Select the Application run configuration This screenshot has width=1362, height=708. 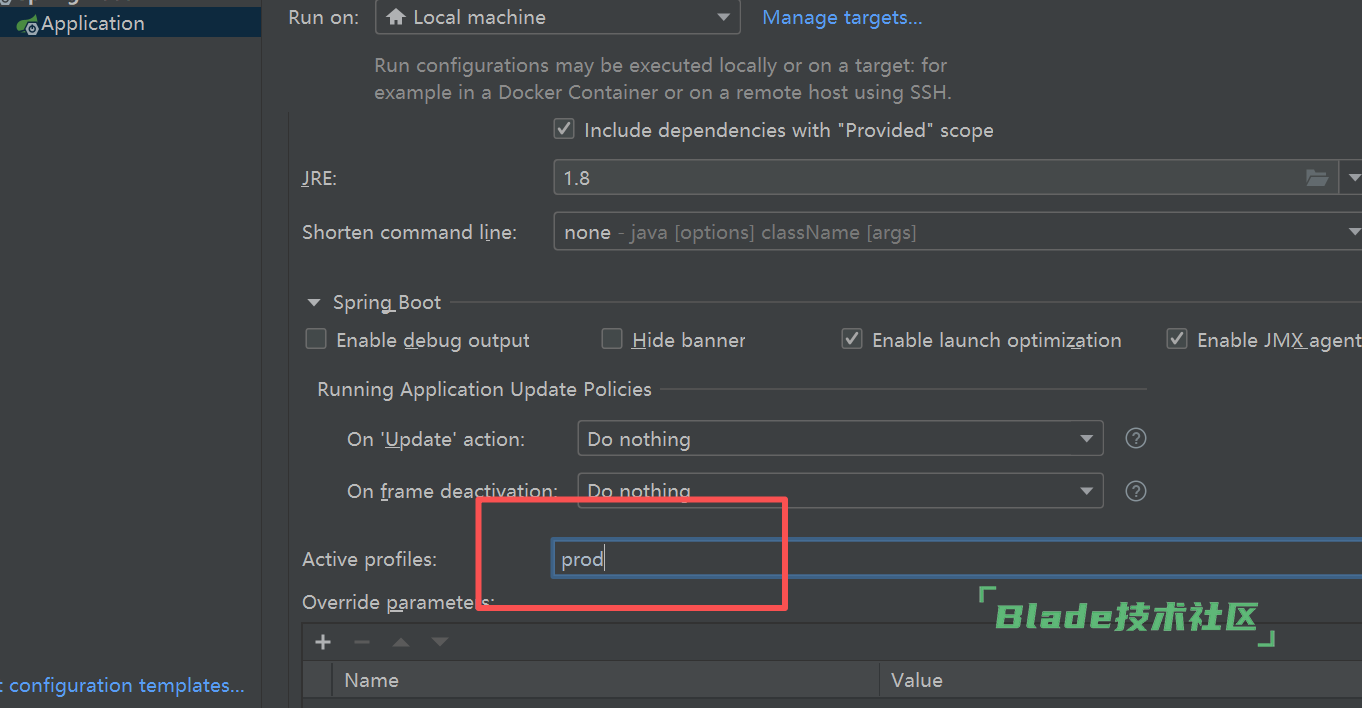92,23
